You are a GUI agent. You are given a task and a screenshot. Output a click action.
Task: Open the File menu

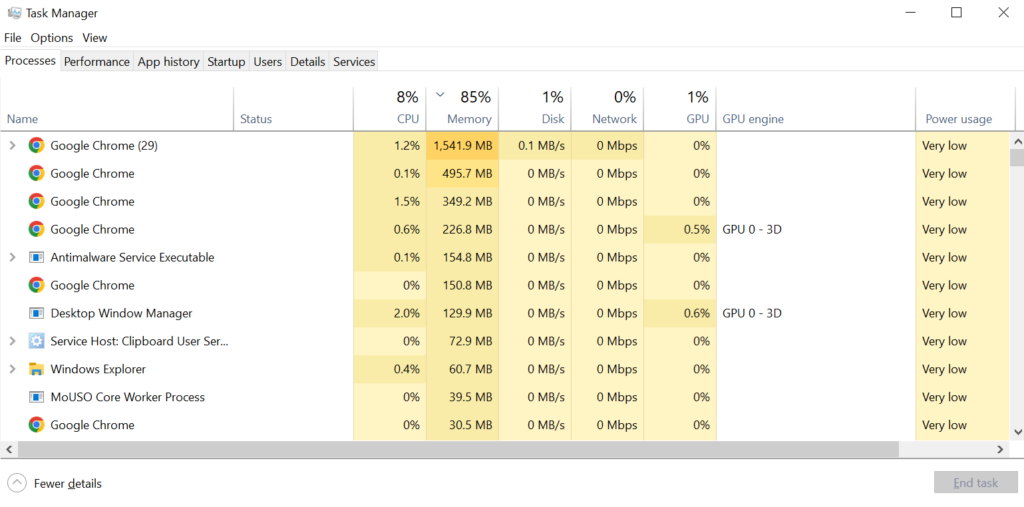click(12, 38)
